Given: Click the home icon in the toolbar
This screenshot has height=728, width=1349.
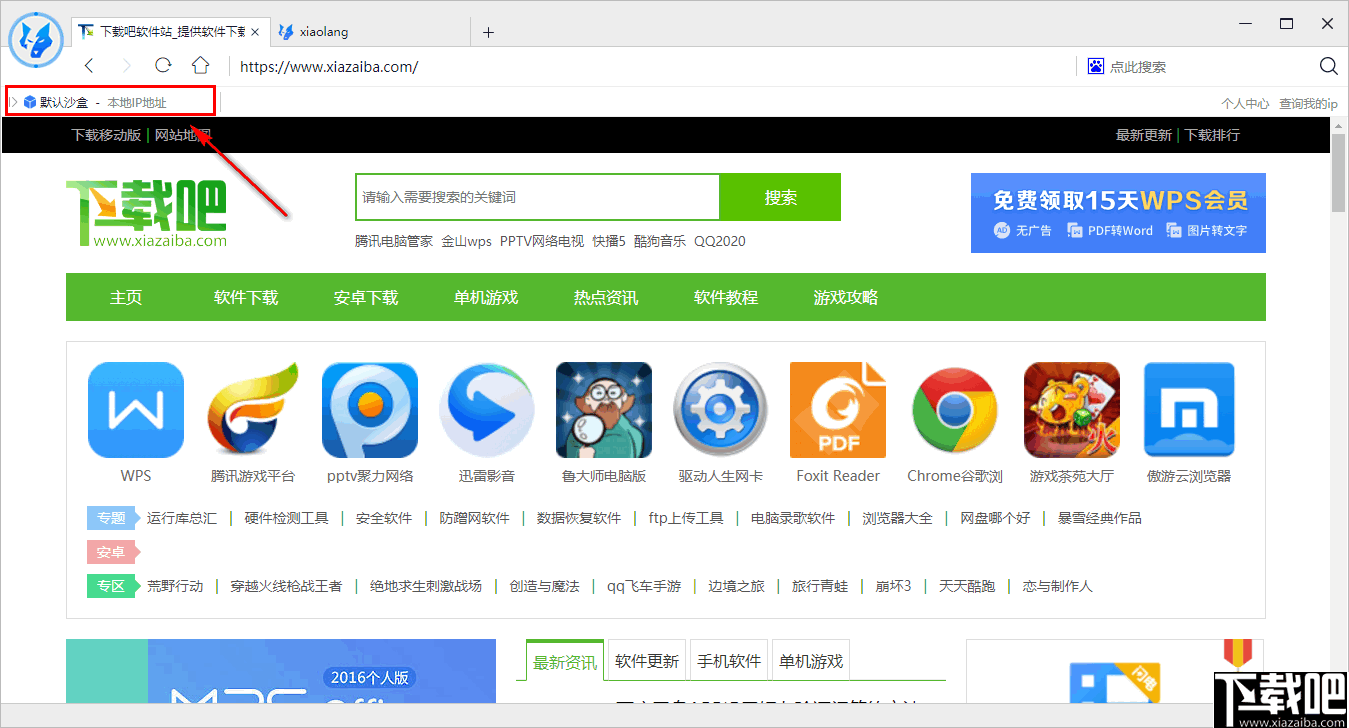Looking at the screenshot, I should (200, 66).
